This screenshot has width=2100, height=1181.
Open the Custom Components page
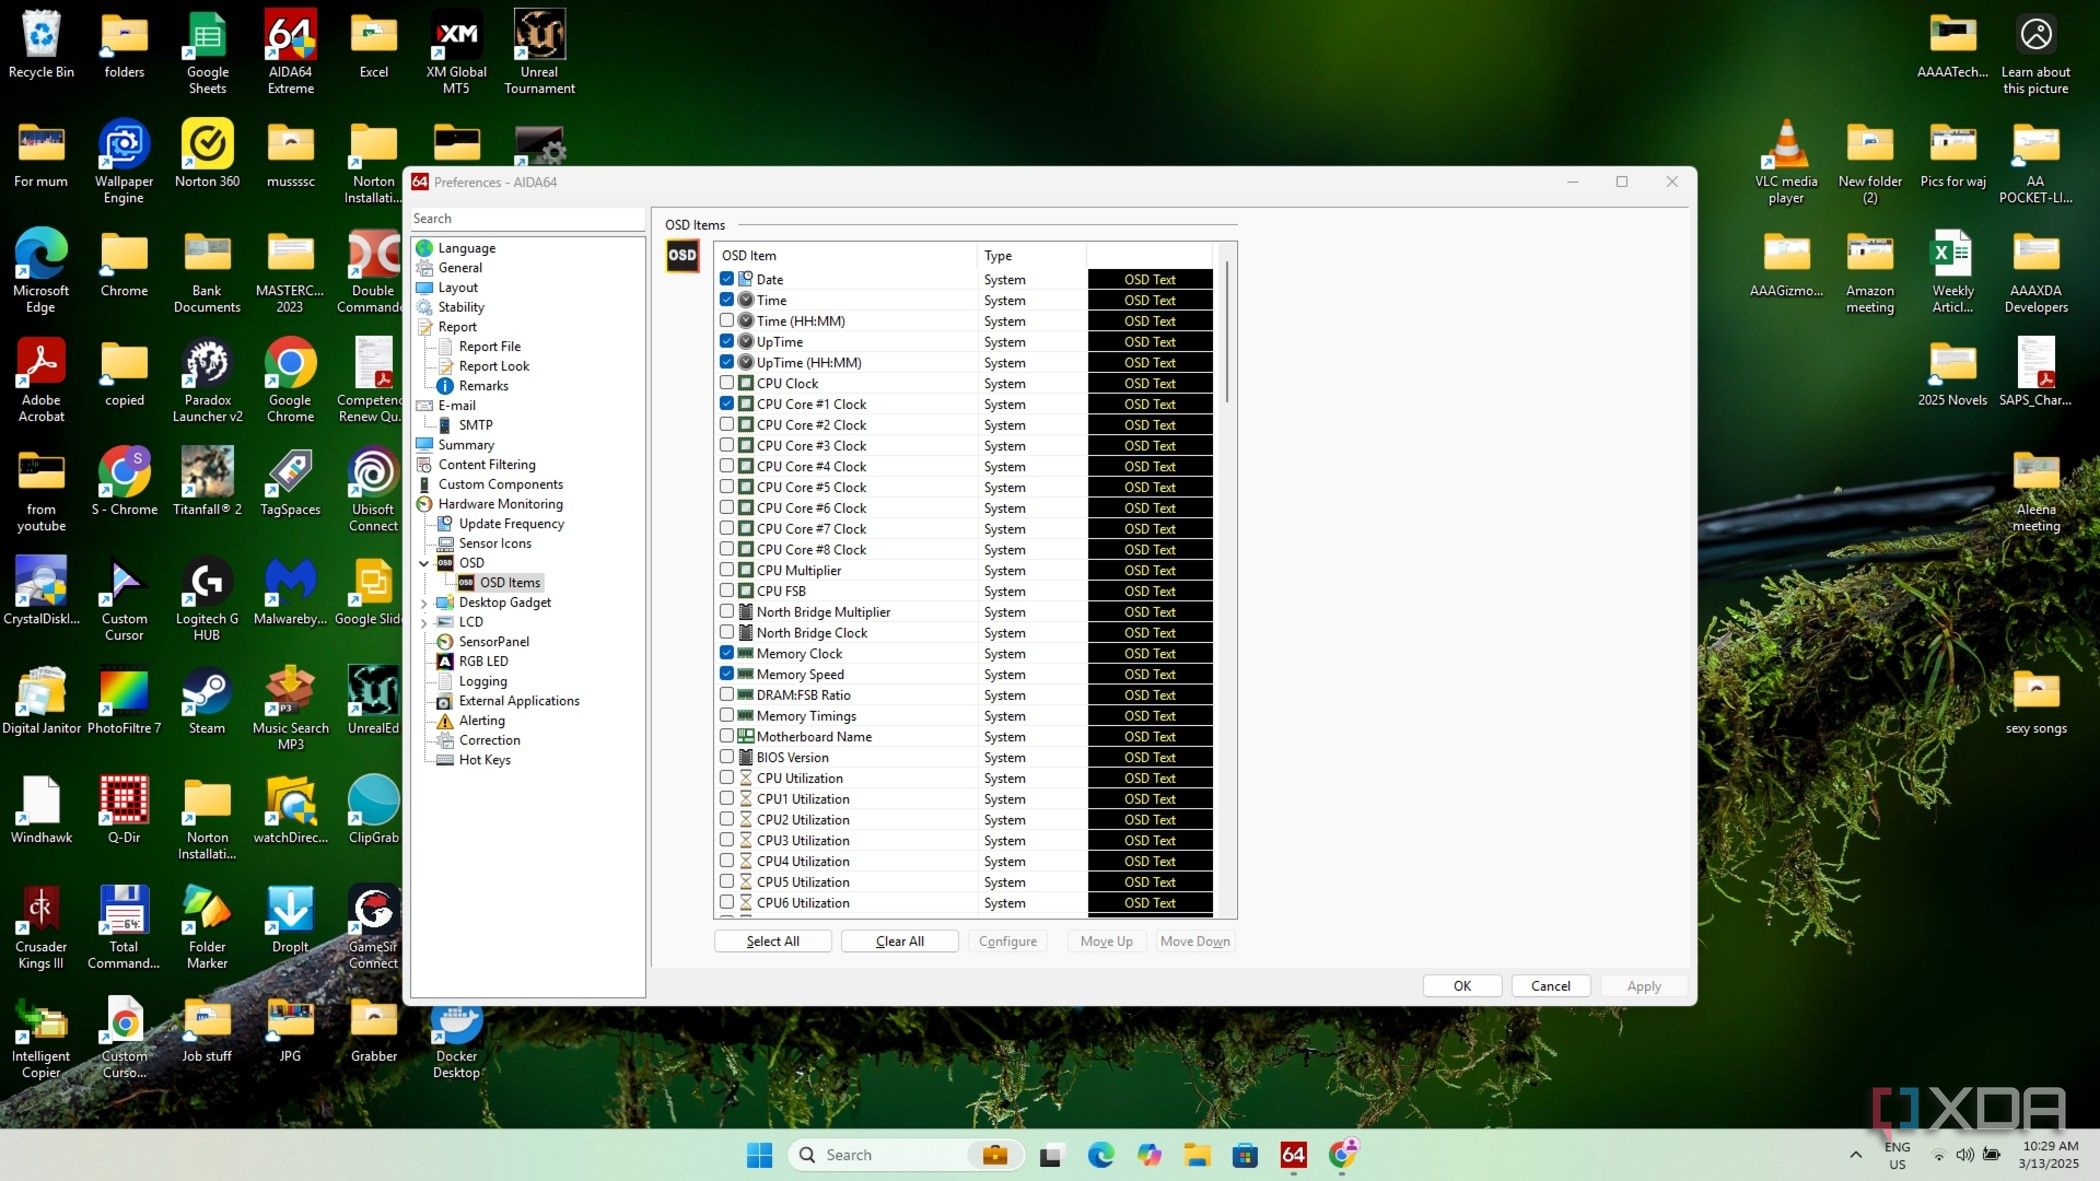(x=500, y=484)
